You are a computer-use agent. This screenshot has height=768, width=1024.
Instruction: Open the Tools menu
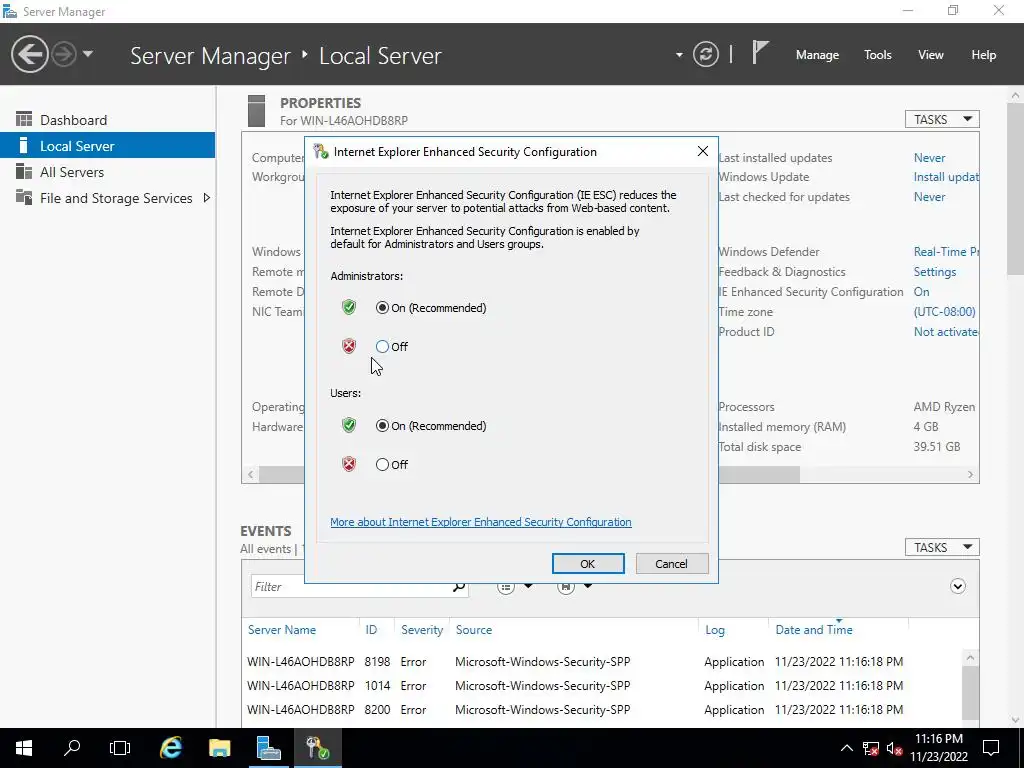[878, 55]
